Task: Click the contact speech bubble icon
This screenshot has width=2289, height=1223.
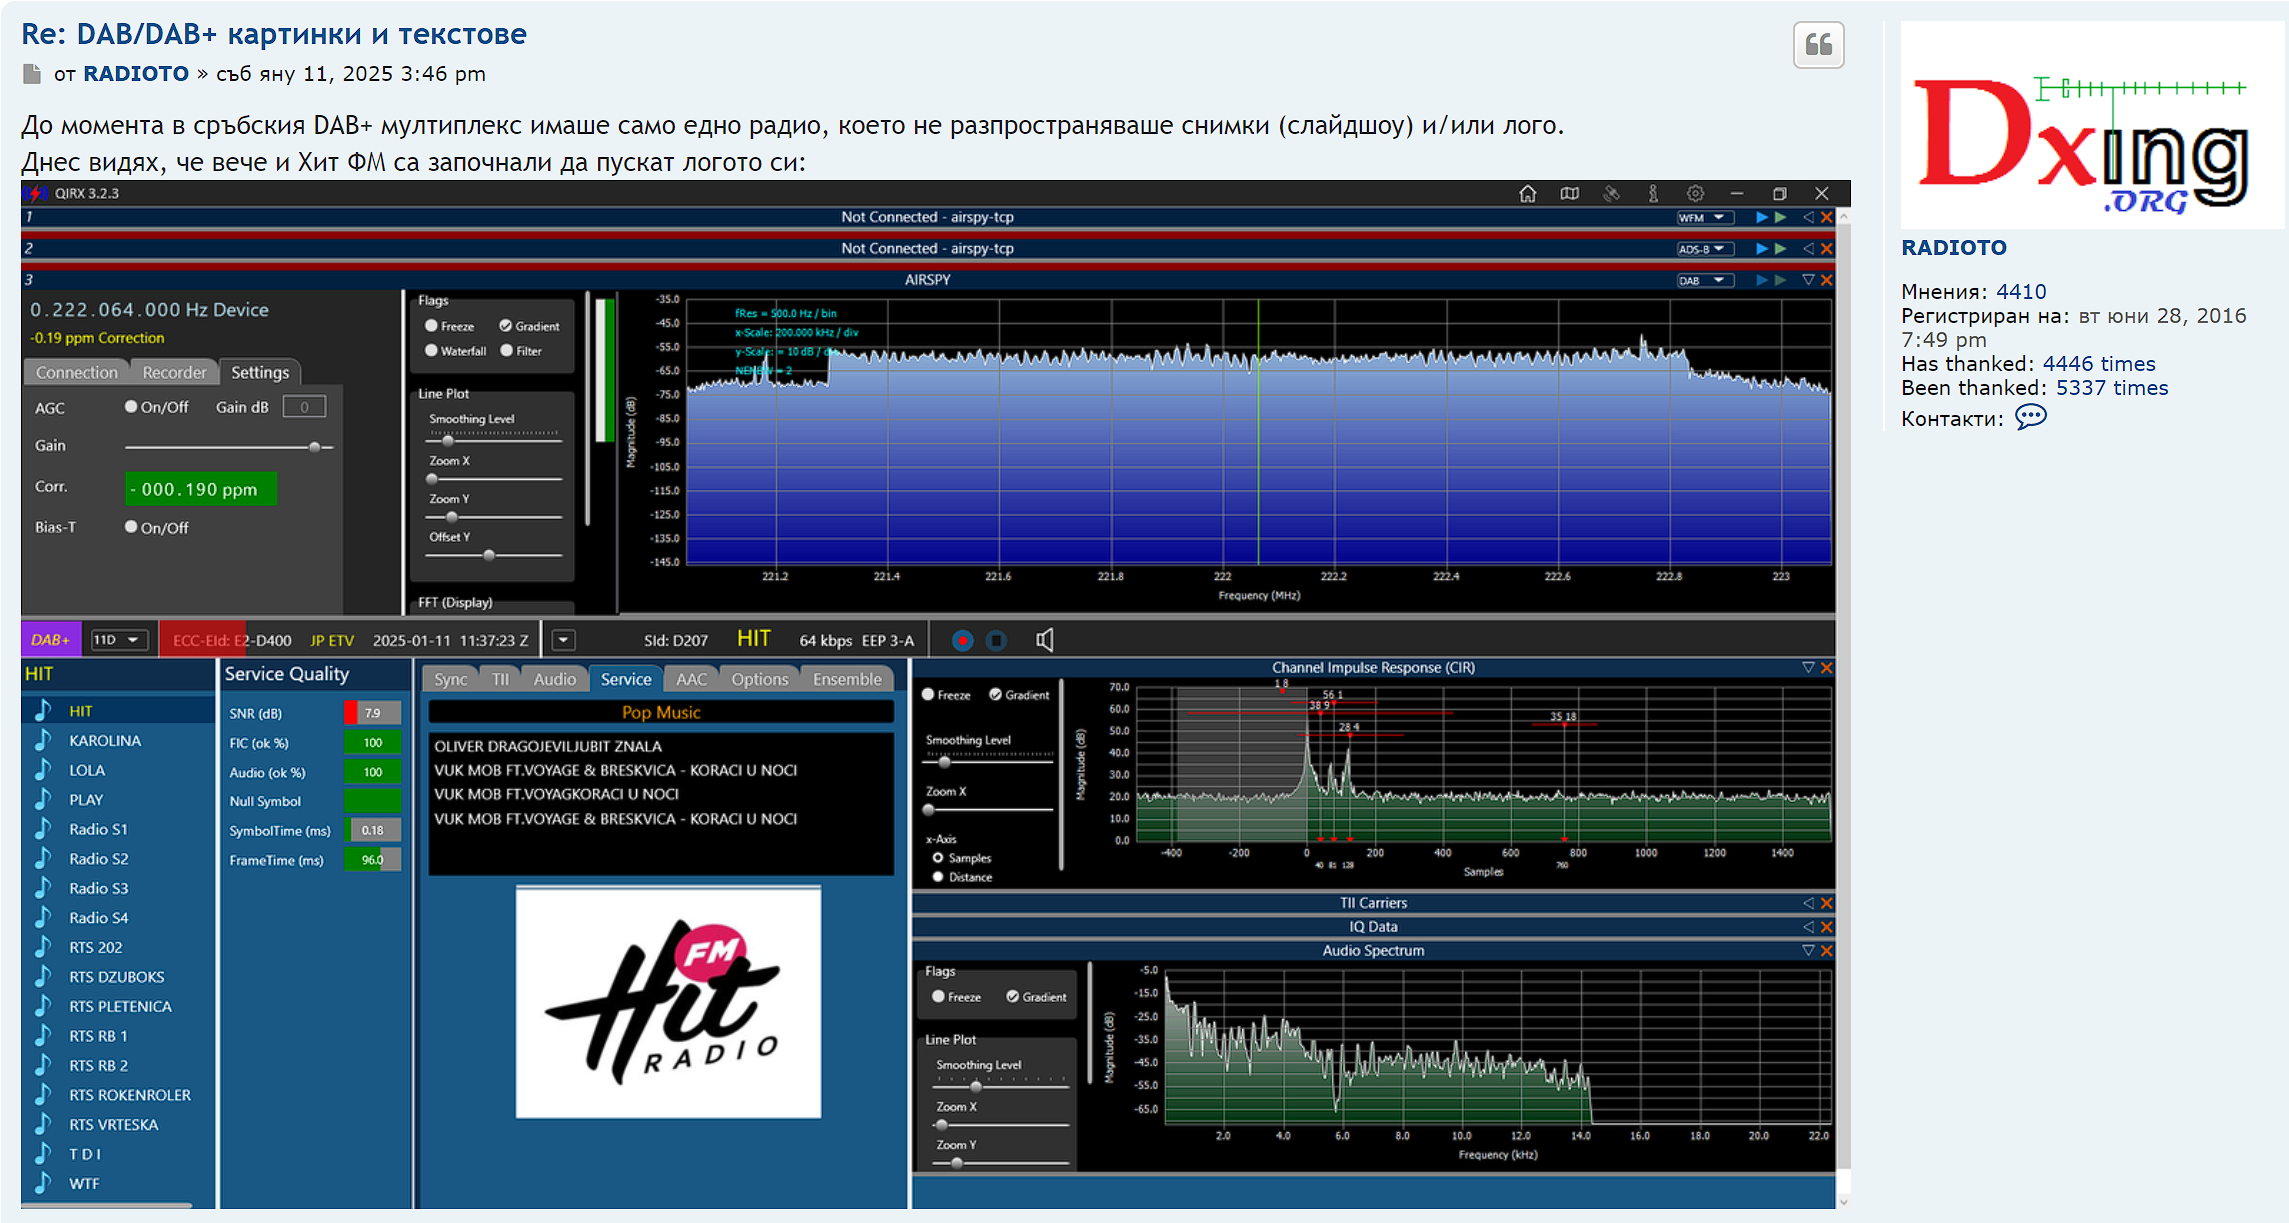Action: (2030, 418)
